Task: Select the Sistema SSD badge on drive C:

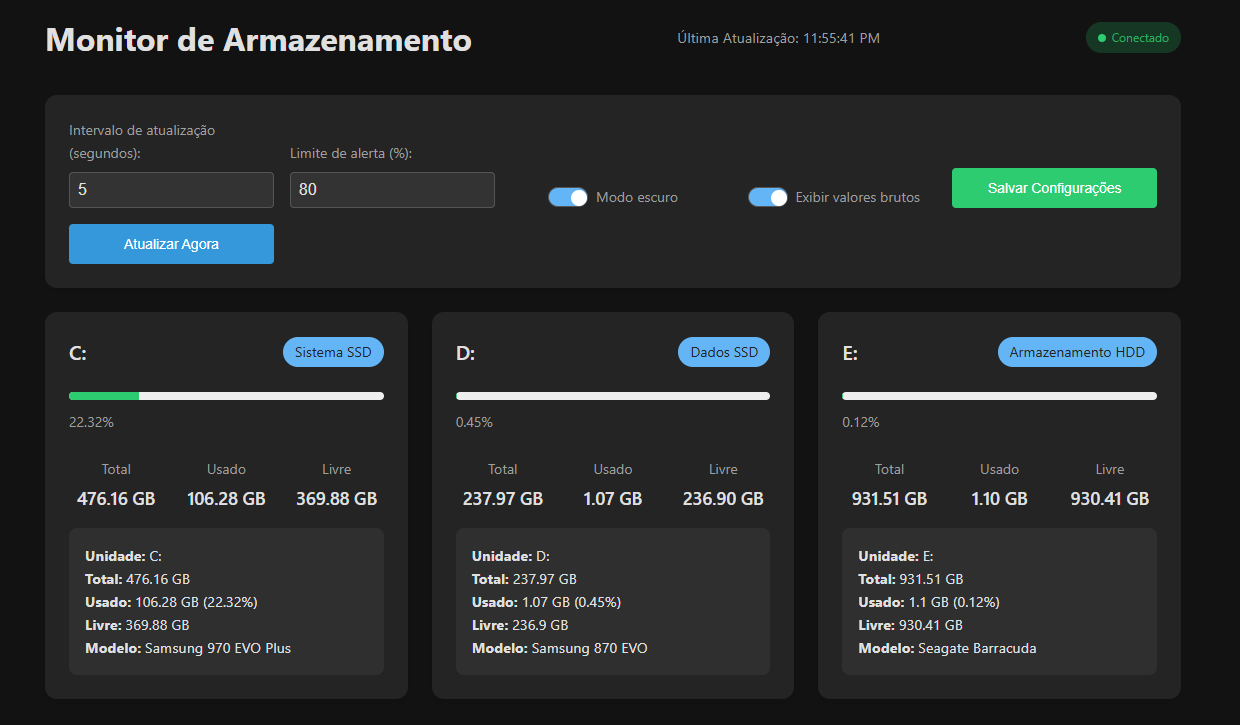Action: pyautogui.click(x=333, y=351)
